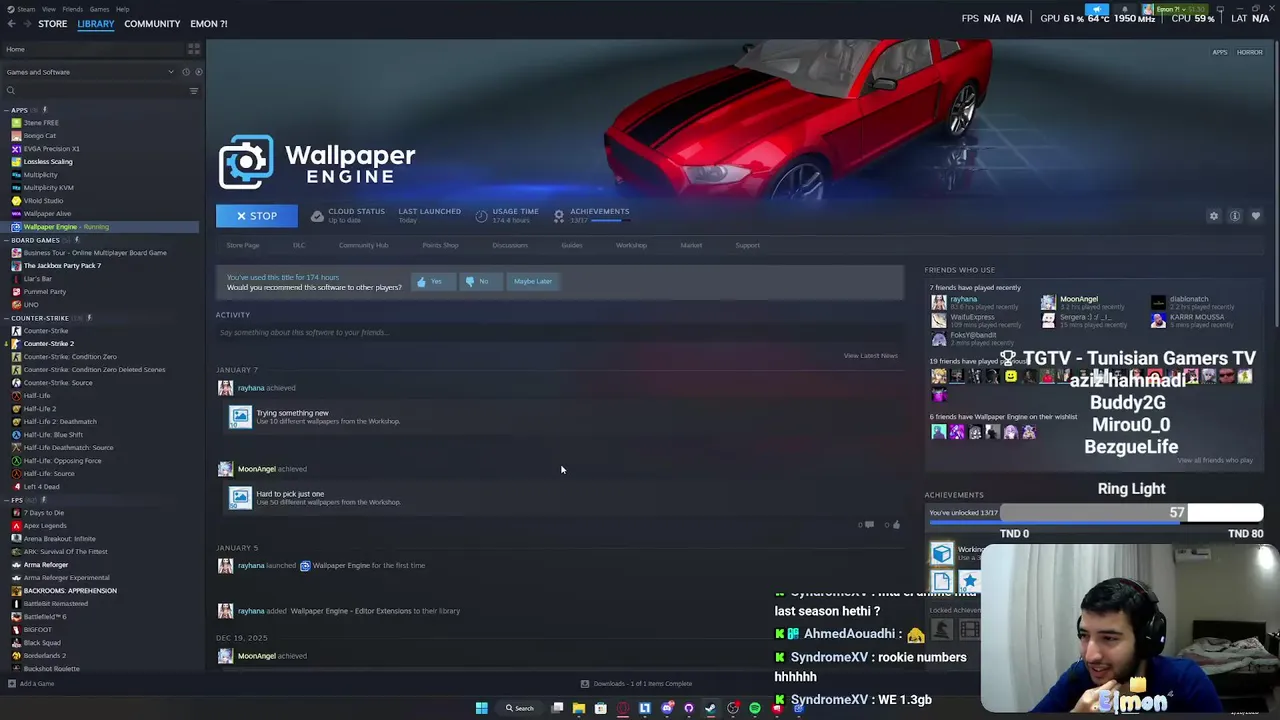The height and width of the screenshot is (720, 1280).
Task: Select VRoid Studio in sidebar
Action: (43, 201)
